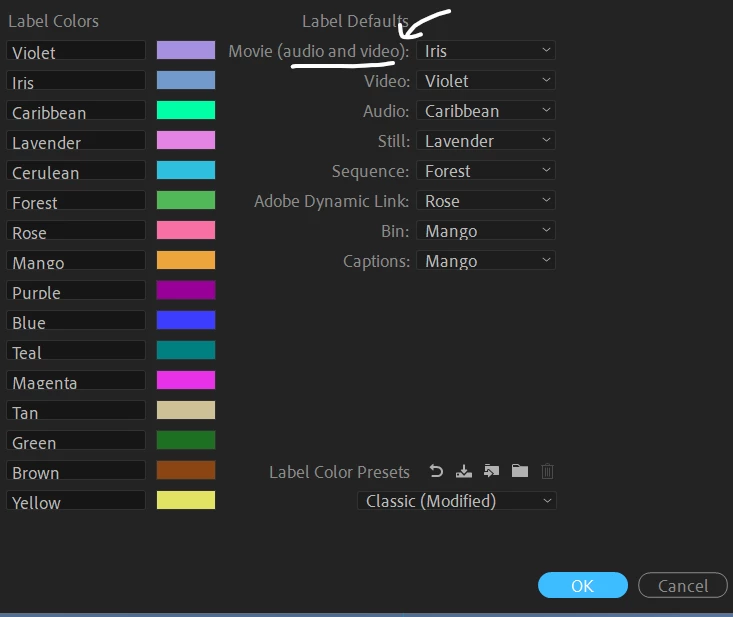Click the import label preset icon
This screenshot has width=733, height=617.
point(491,471)
